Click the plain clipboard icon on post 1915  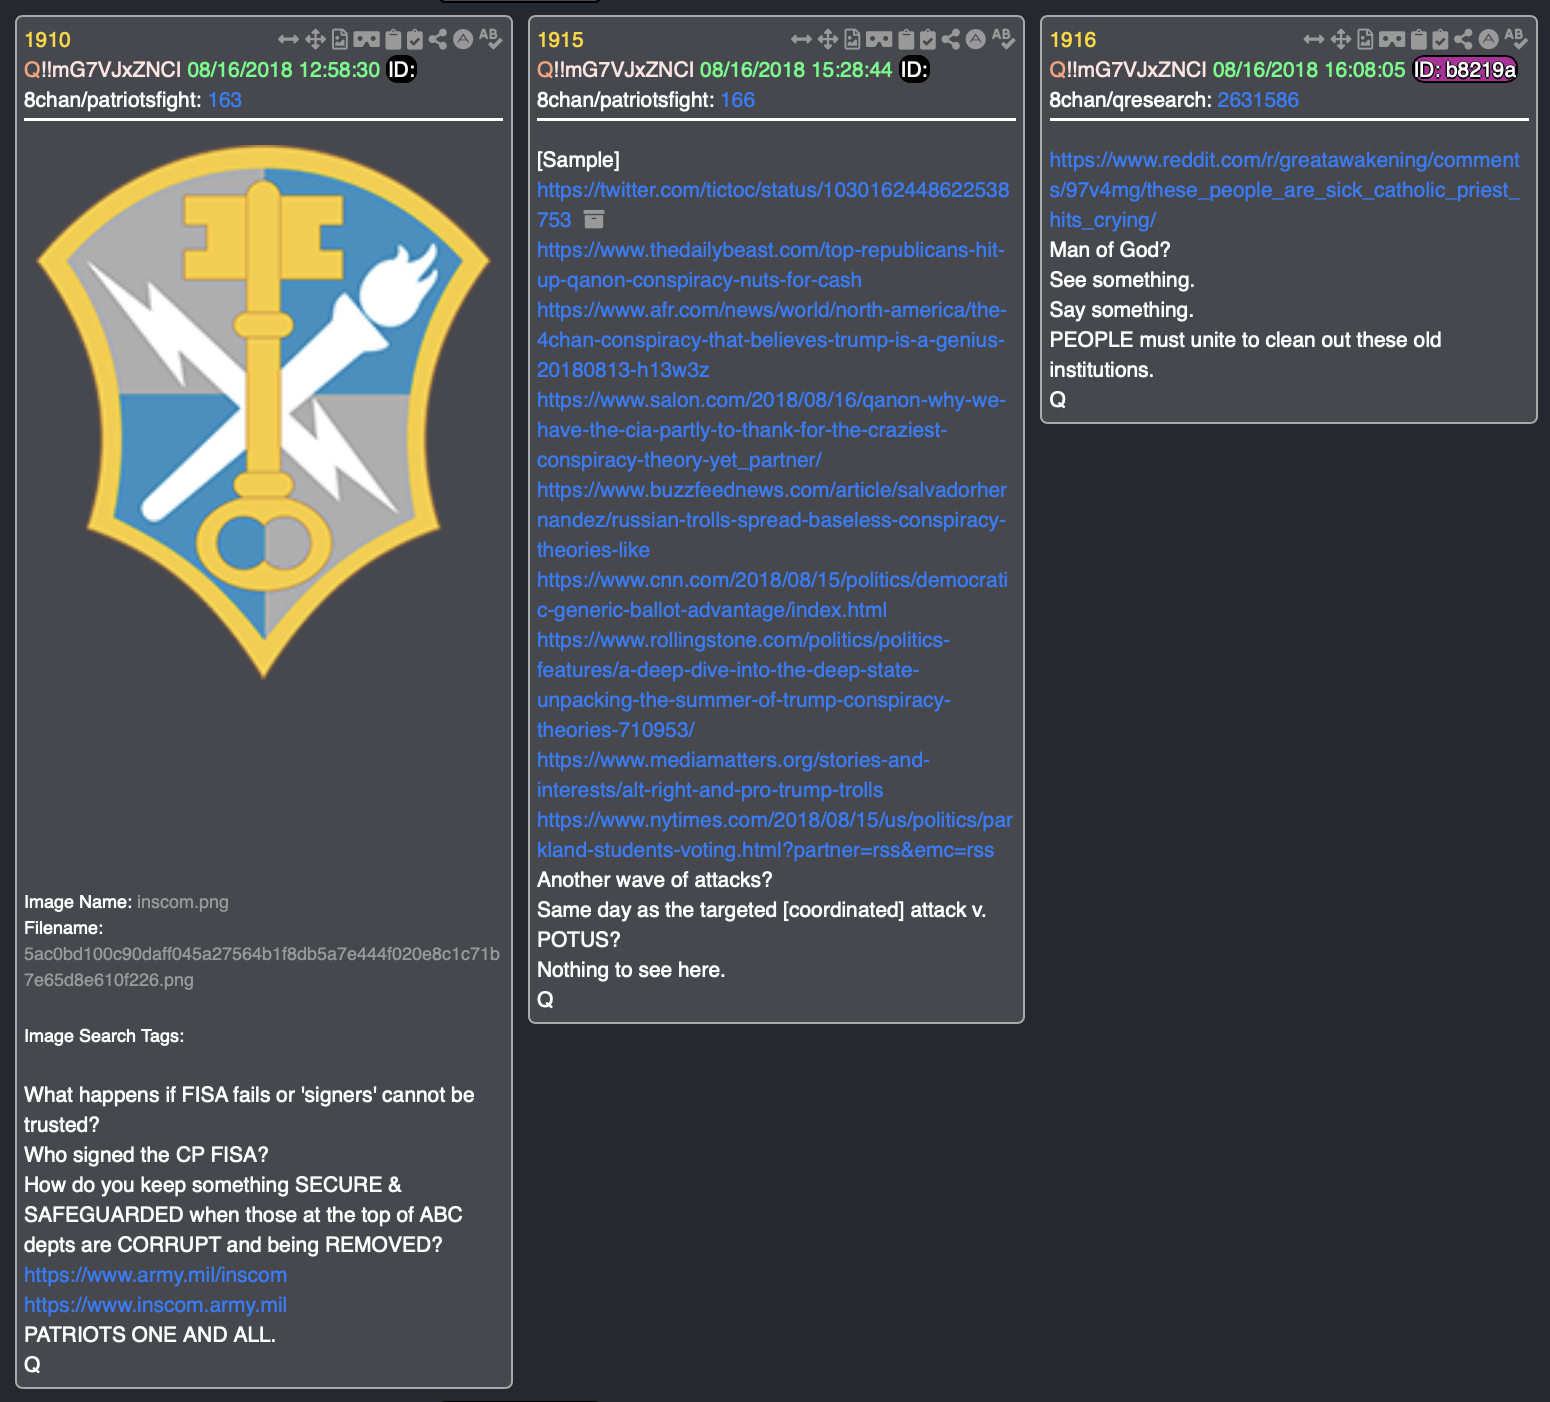click(906, 39)
